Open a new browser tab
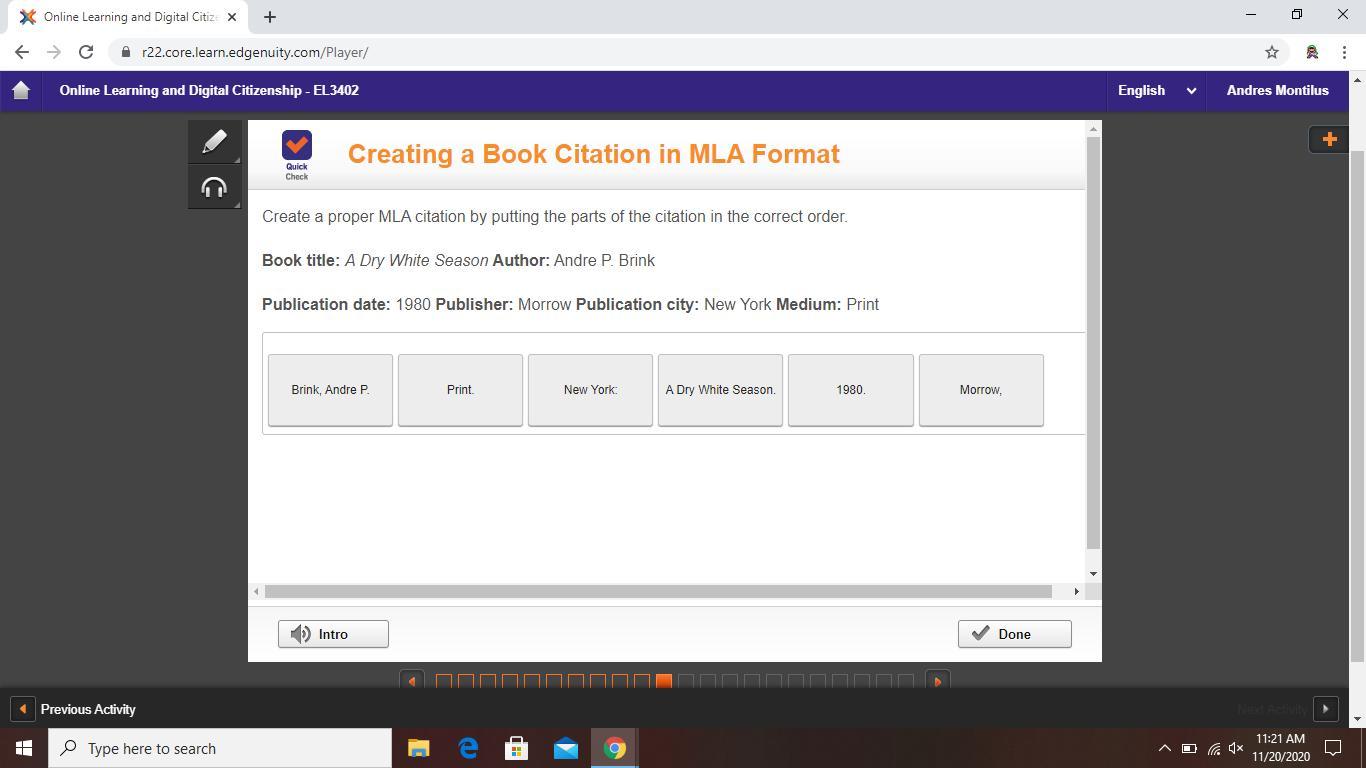Image resolution: width=1366 pixels, height=768 pixels. 270,17
